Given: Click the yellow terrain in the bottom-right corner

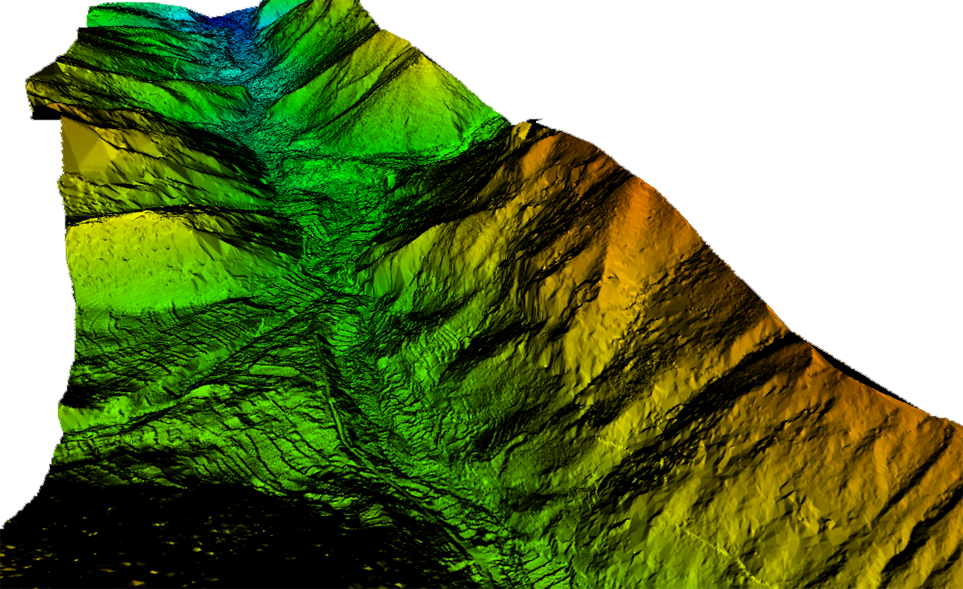Looking at the screenshot, I should coord(900,520).
